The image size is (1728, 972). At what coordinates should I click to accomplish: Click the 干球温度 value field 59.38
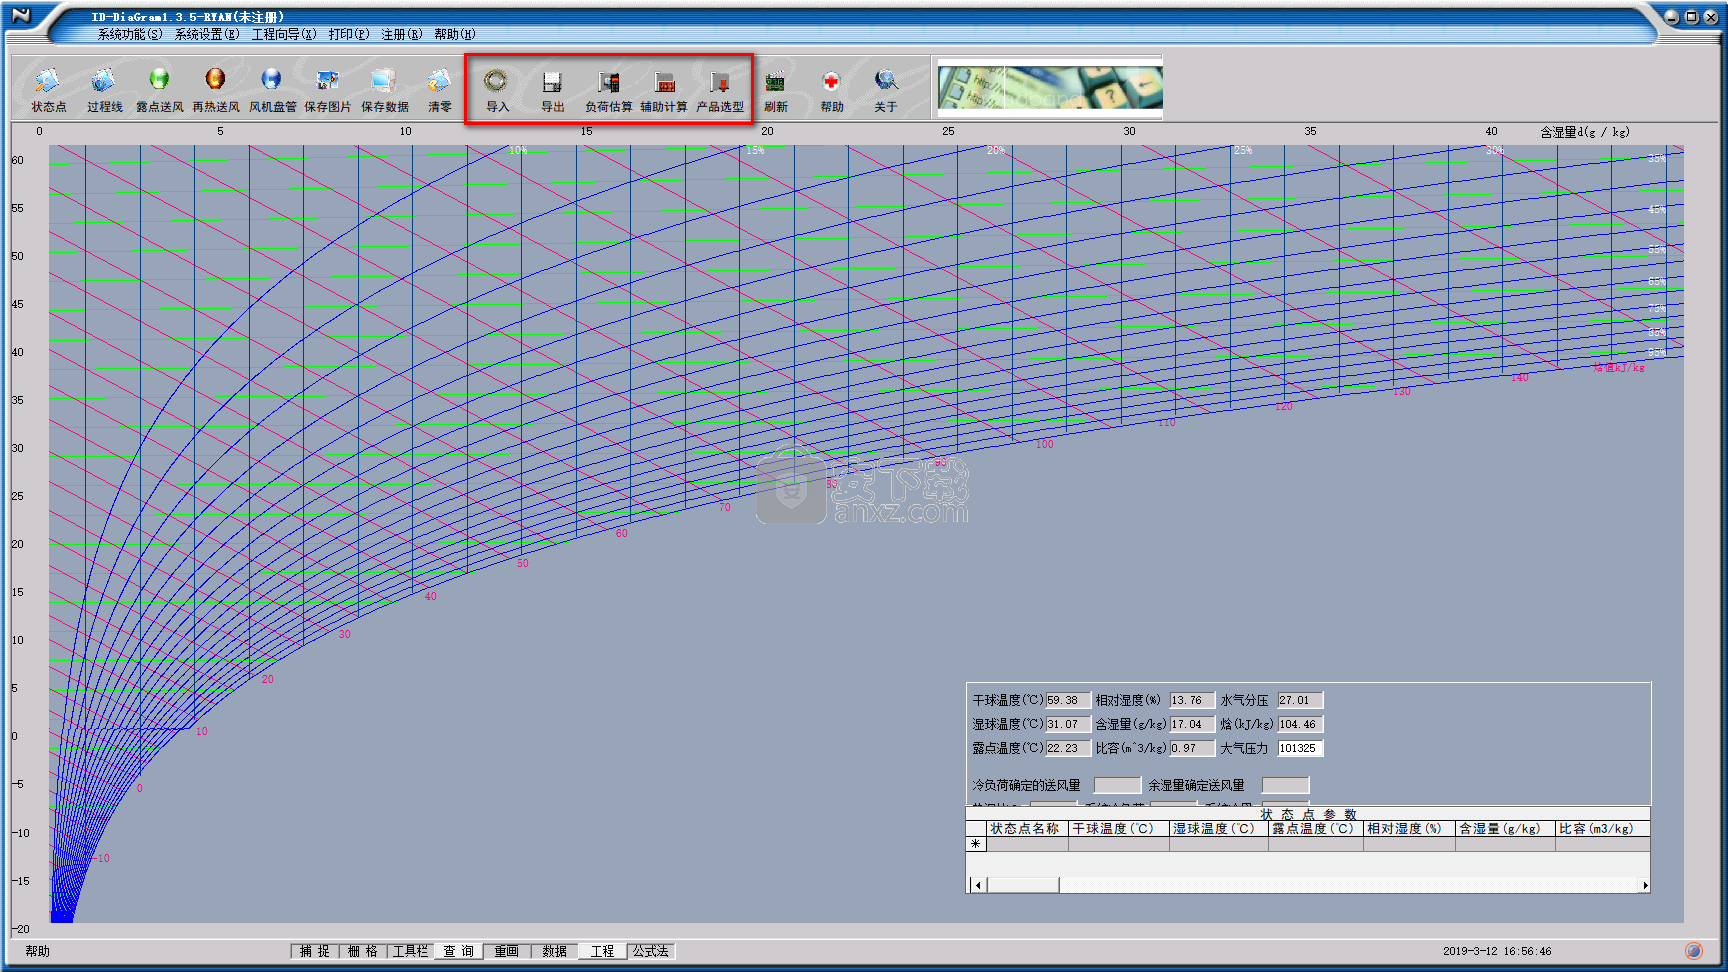(x=1068, y=700)
